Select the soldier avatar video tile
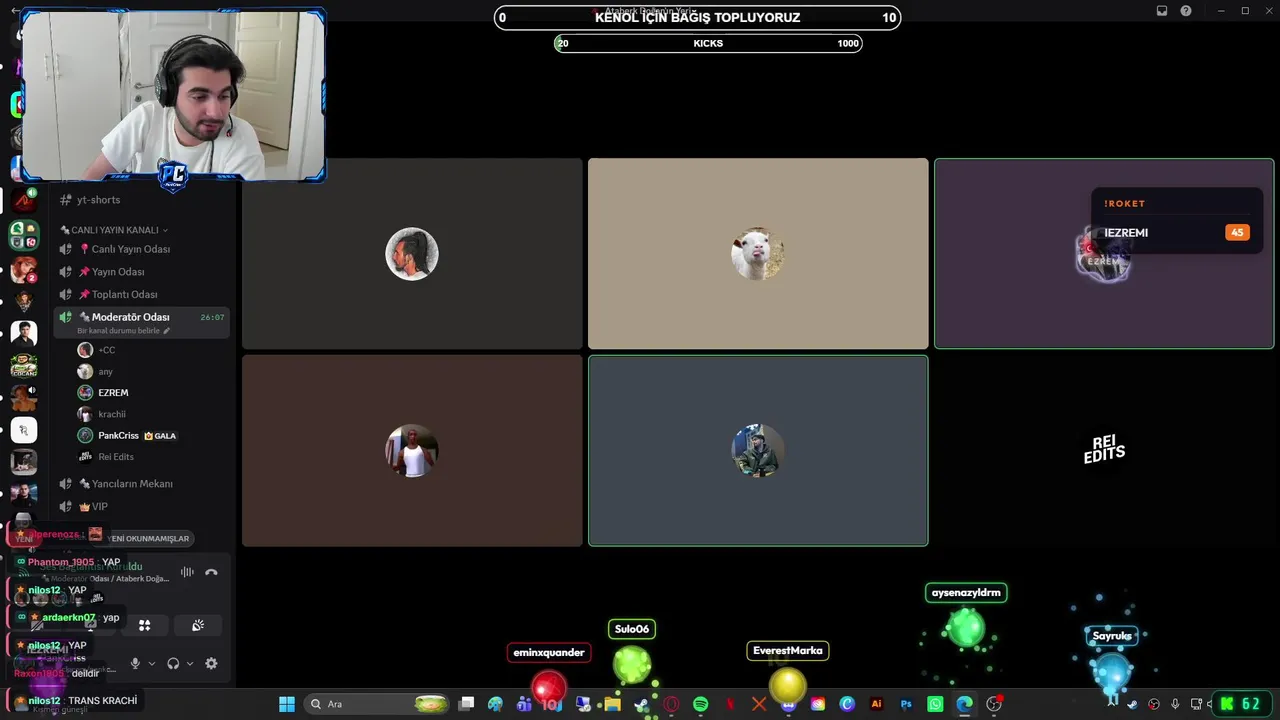The width and height of the screenshot is (1280, 720). click(x=758, y=451)
